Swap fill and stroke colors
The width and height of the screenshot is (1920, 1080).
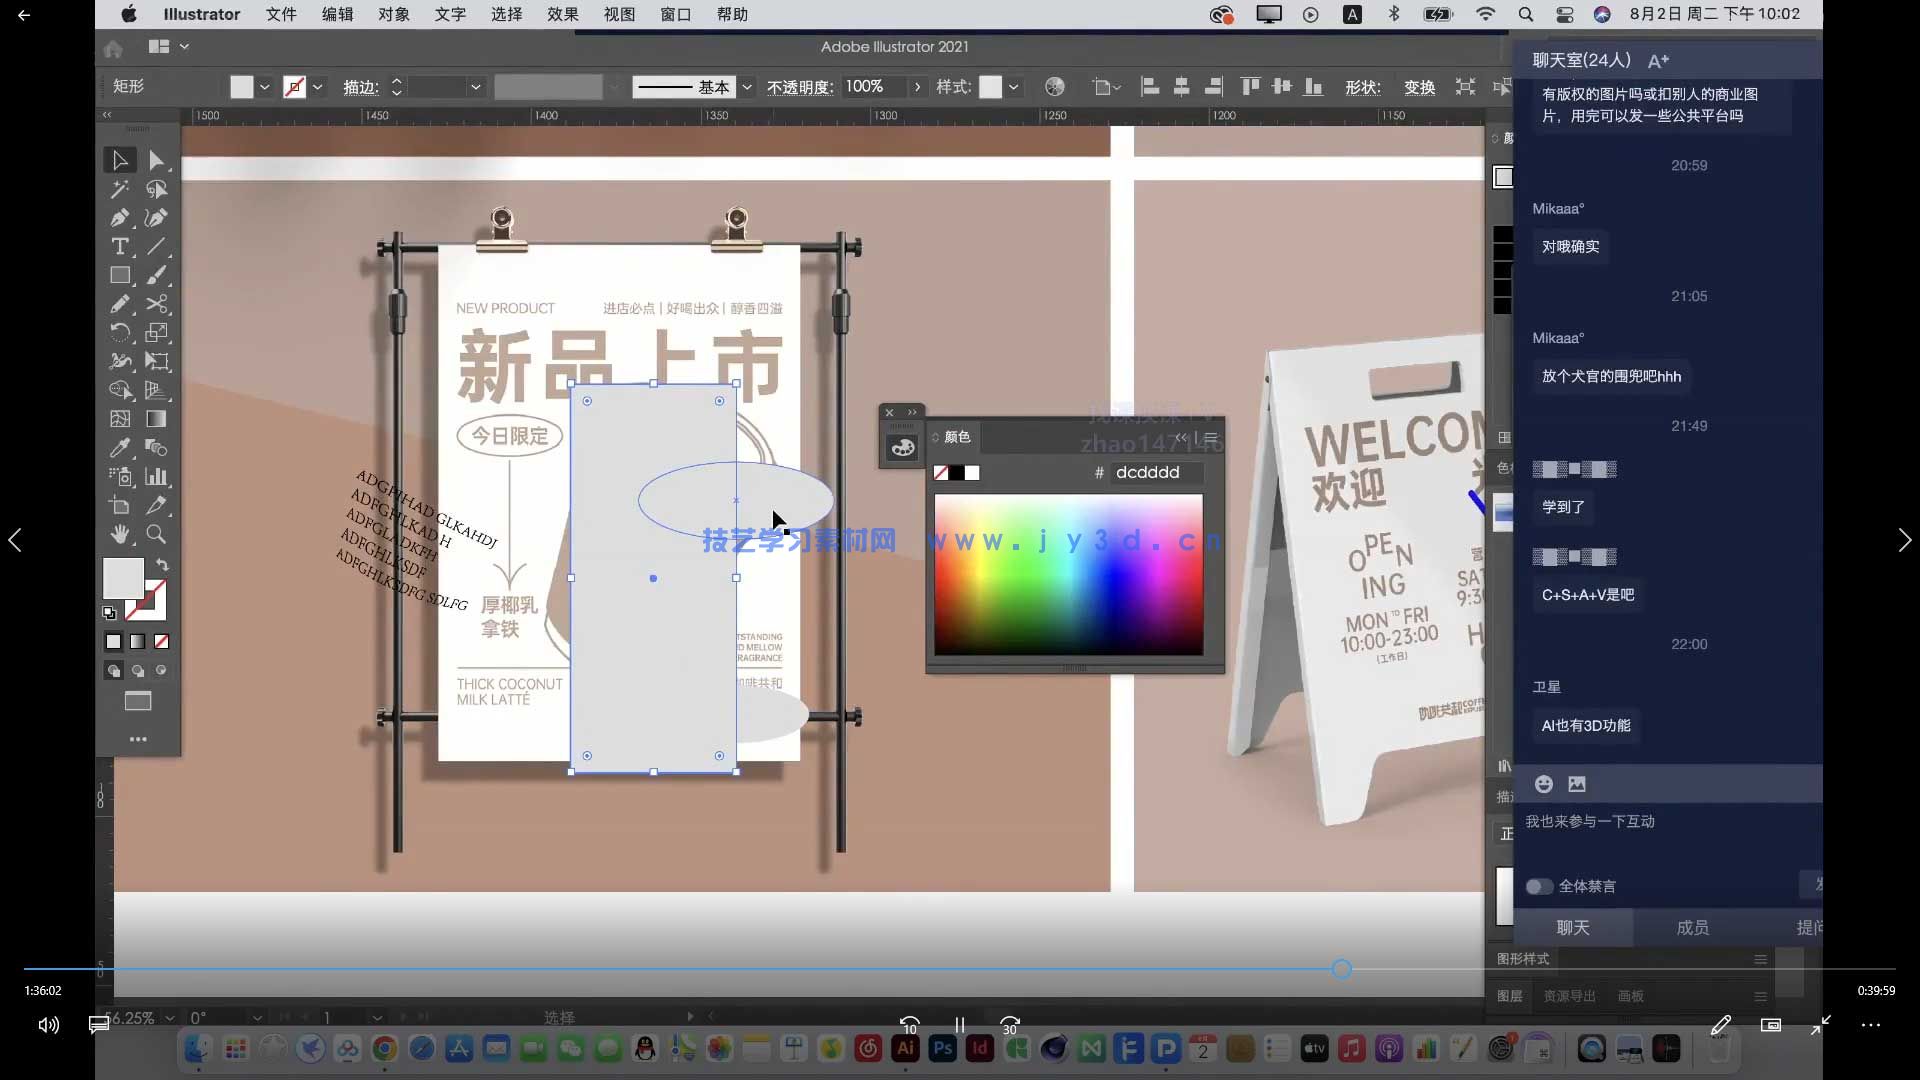coord(162,565)
